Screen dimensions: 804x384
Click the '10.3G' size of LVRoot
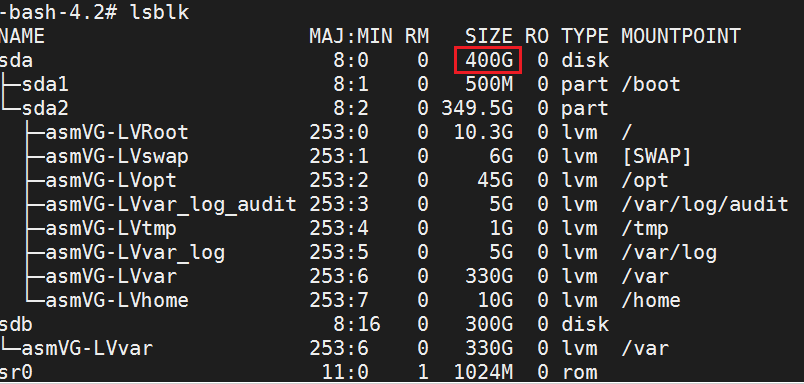pos(484,132)
